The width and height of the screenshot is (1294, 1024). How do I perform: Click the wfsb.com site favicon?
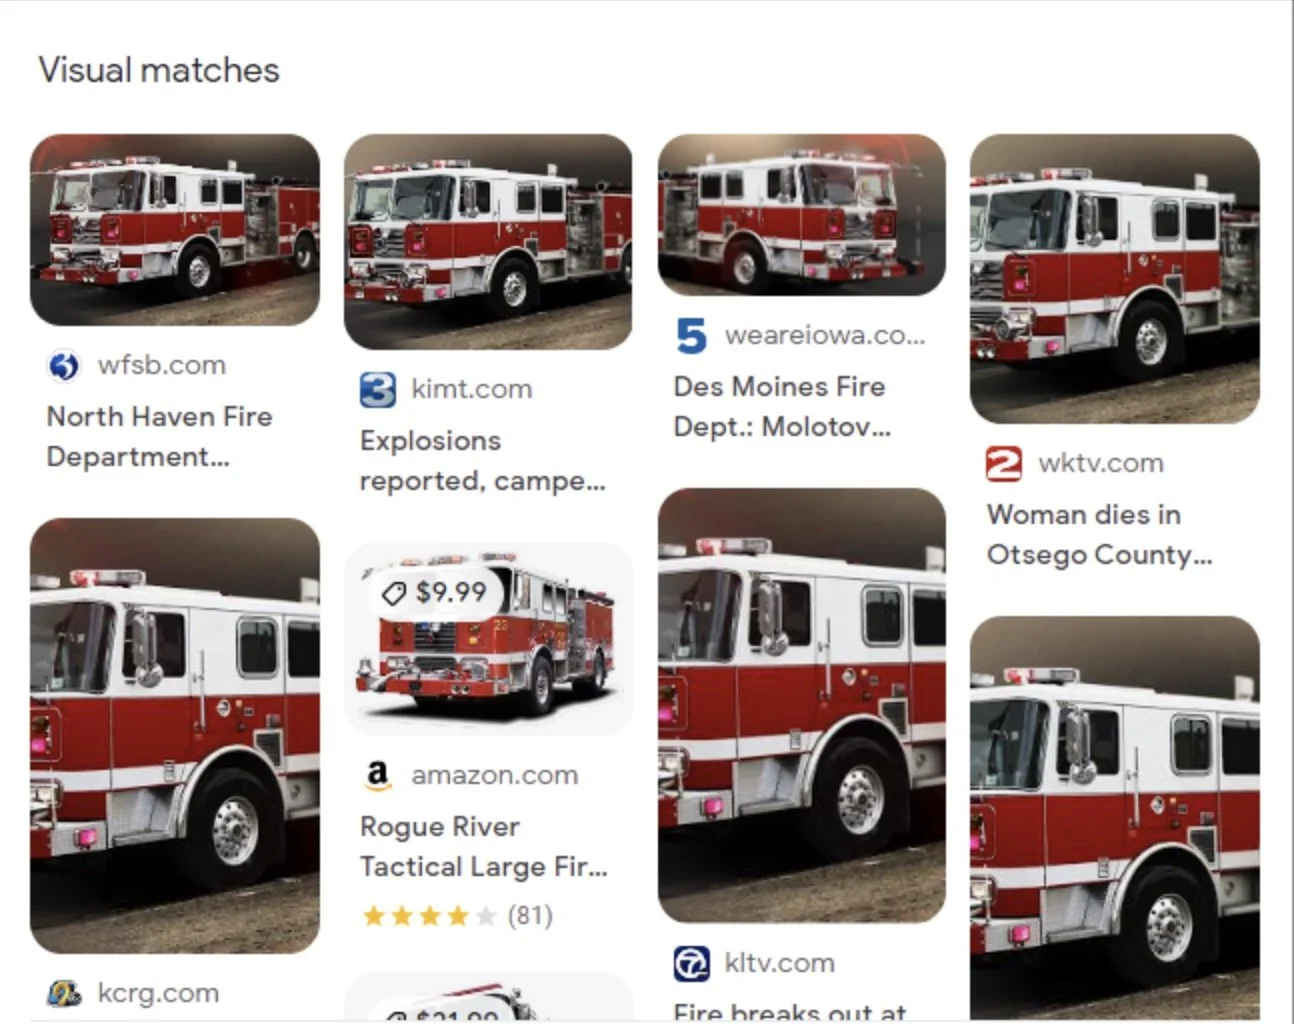[63, 366]
